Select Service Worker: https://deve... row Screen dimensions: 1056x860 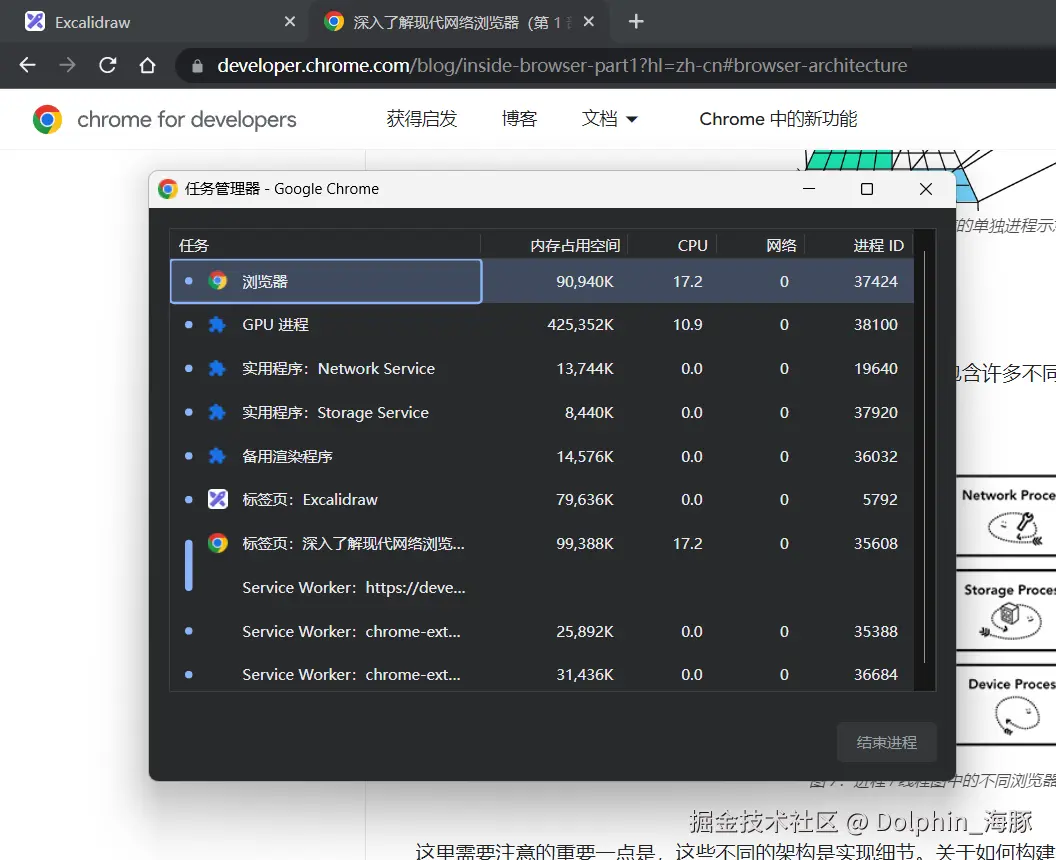click(542, 587)
